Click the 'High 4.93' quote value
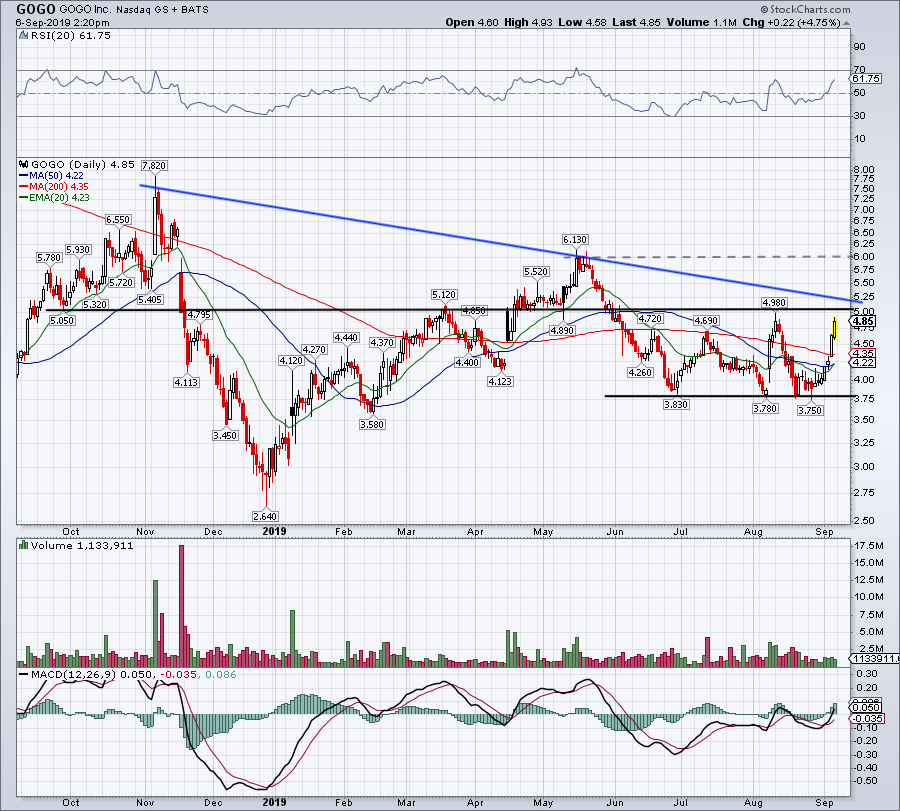 528,22
